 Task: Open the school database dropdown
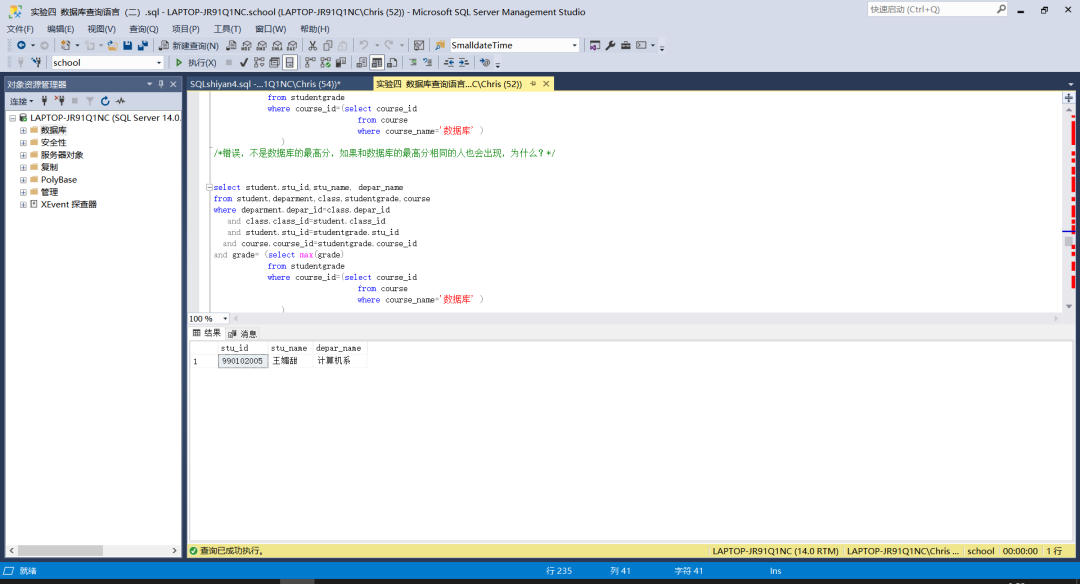point(158,63)
